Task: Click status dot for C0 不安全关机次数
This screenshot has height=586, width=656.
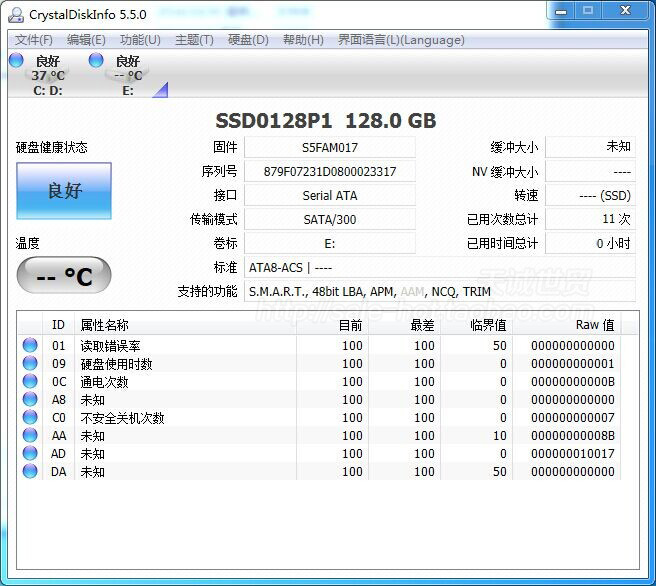Action: point(30,417)
